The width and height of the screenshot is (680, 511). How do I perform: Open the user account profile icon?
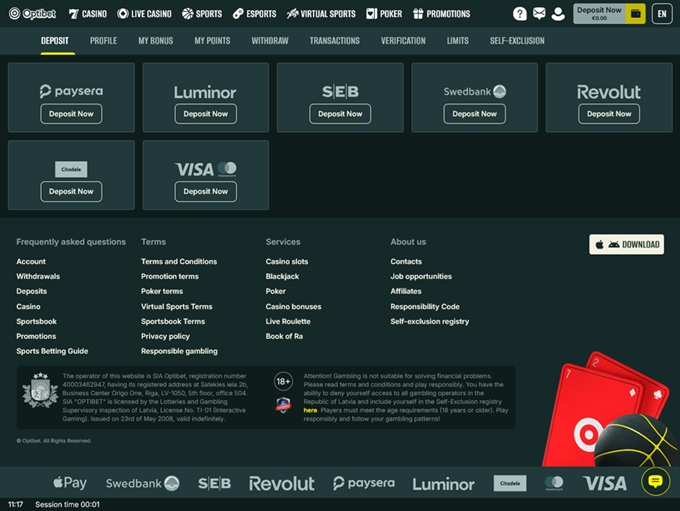click(x=557, y=14)
